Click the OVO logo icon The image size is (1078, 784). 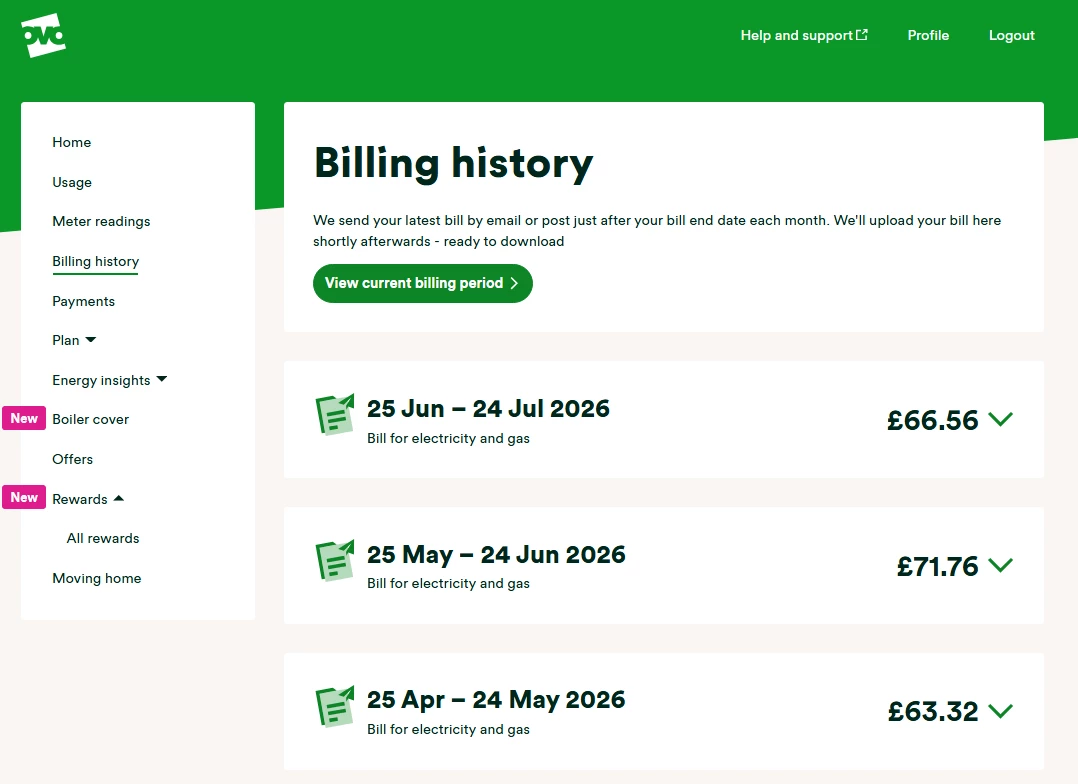(44, 35)
